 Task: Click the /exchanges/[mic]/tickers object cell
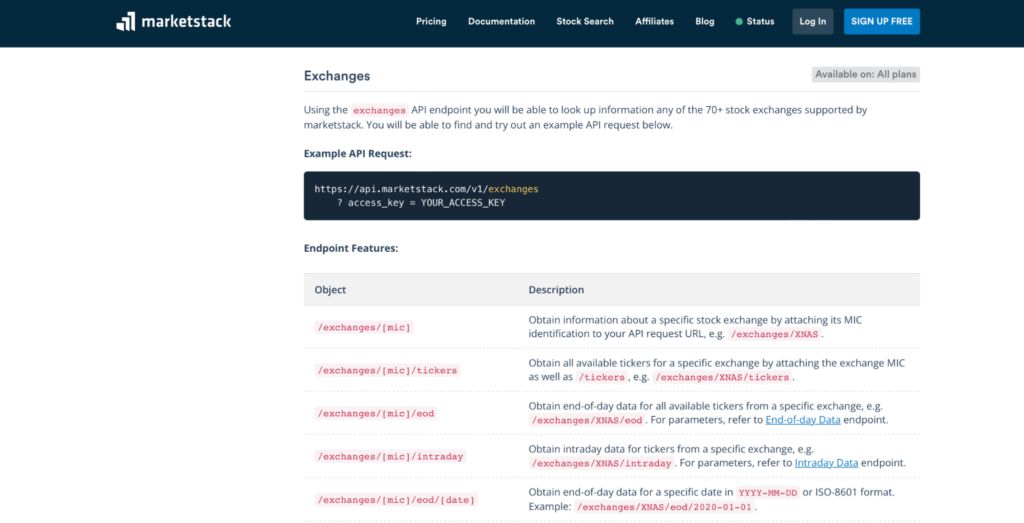pyautogui.click(x=387, y=370)
